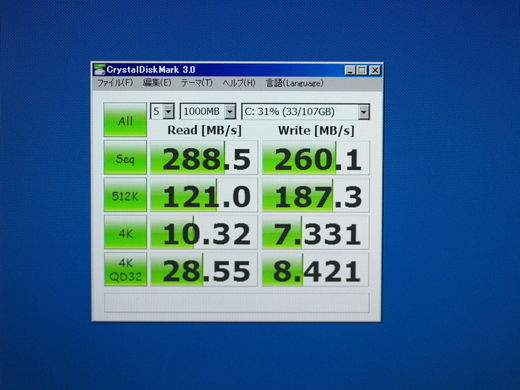The image size is (520, 390).
Task: Click the 4K QD32 write result 8.421
Action: [x=316, y=270]
